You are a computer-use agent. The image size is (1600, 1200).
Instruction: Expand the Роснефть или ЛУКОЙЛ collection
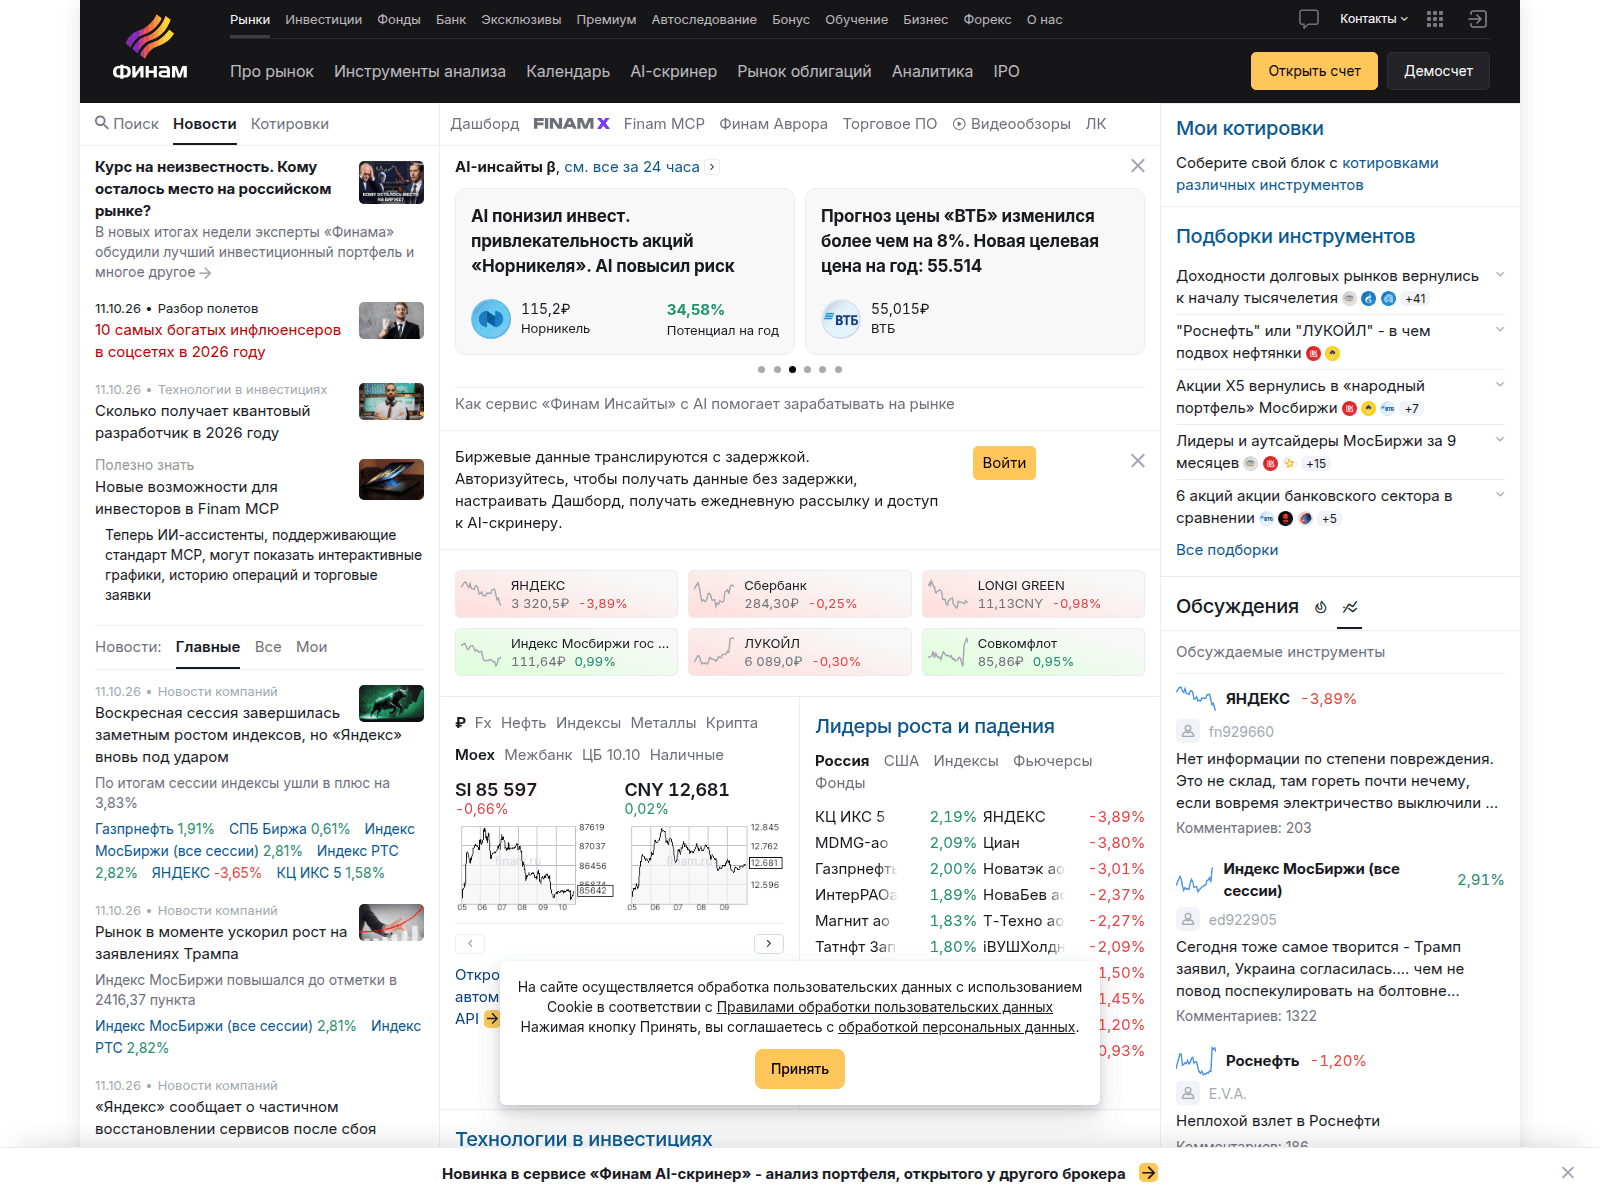point(1499,330)
